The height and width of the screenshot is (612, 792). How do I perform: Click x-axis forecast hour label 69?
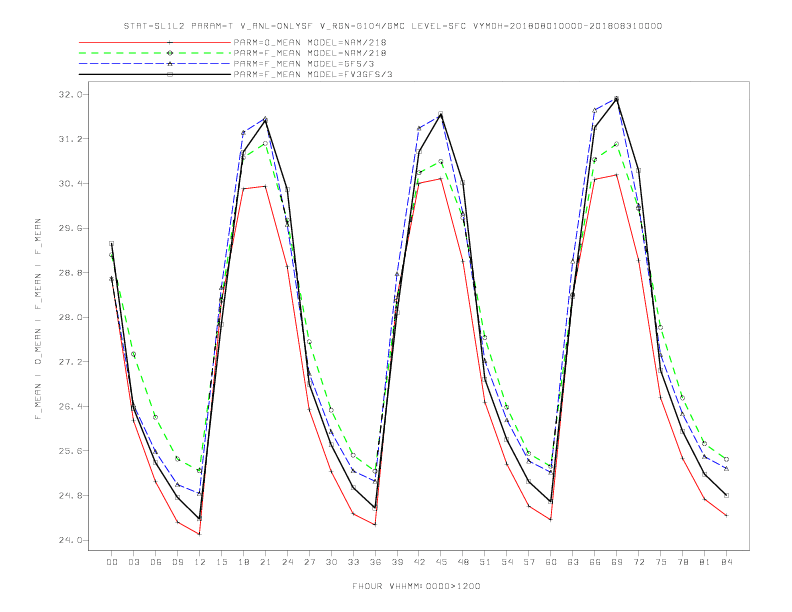617,562
